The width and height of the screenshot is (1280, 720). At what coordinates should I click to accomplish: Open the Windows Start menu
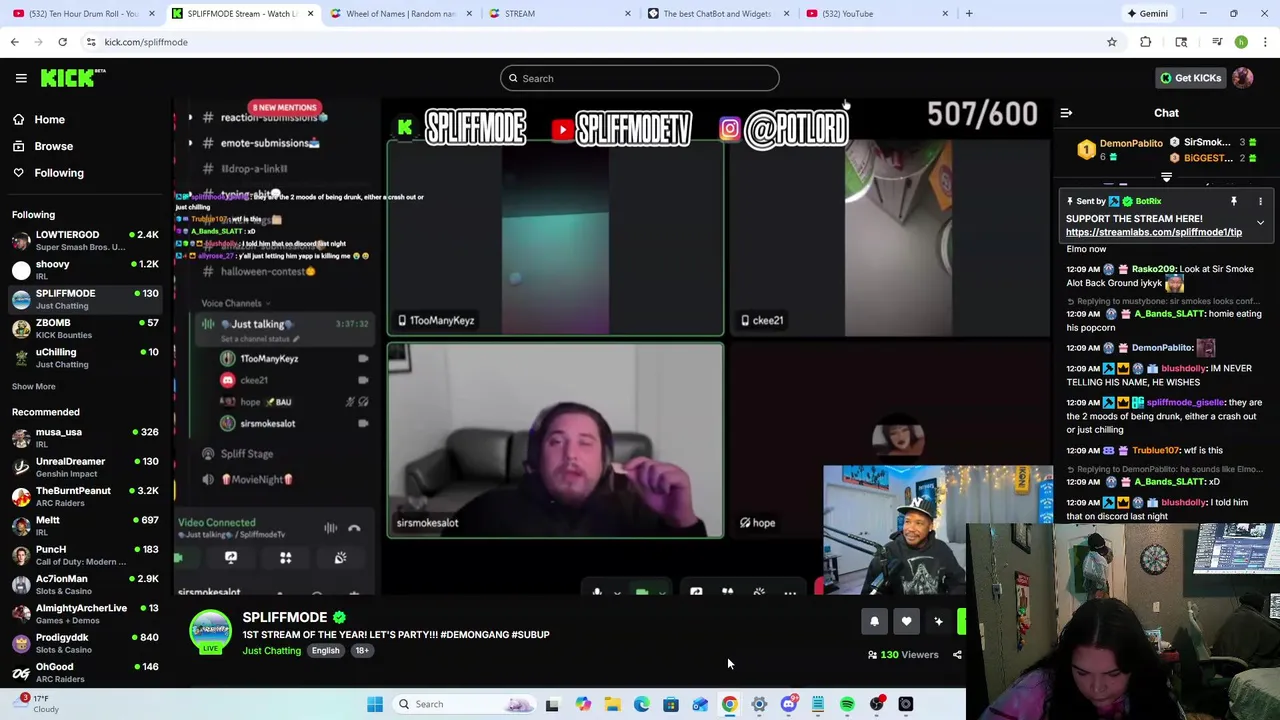375,704
